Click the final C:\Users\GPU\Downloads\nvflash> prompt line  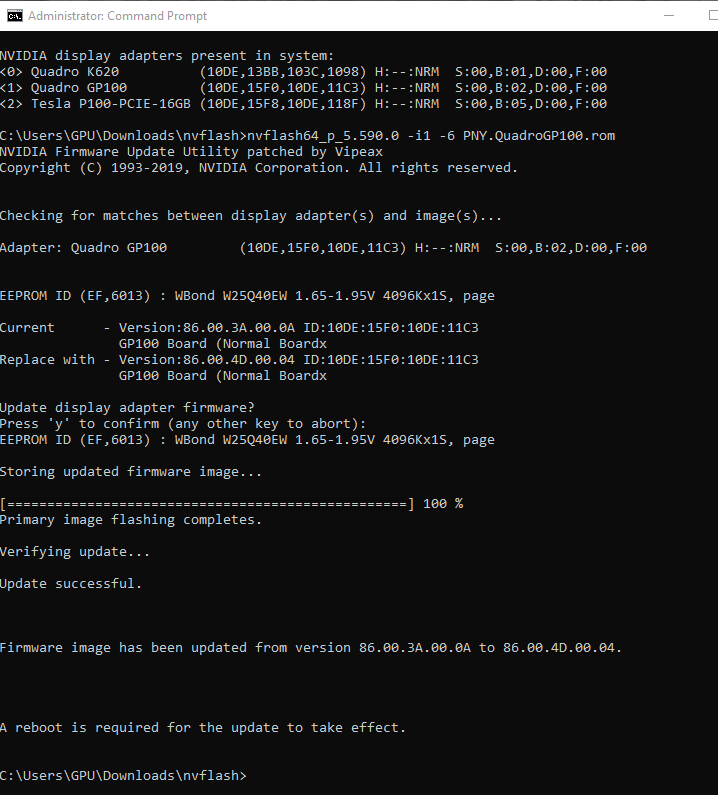[123, 775]
